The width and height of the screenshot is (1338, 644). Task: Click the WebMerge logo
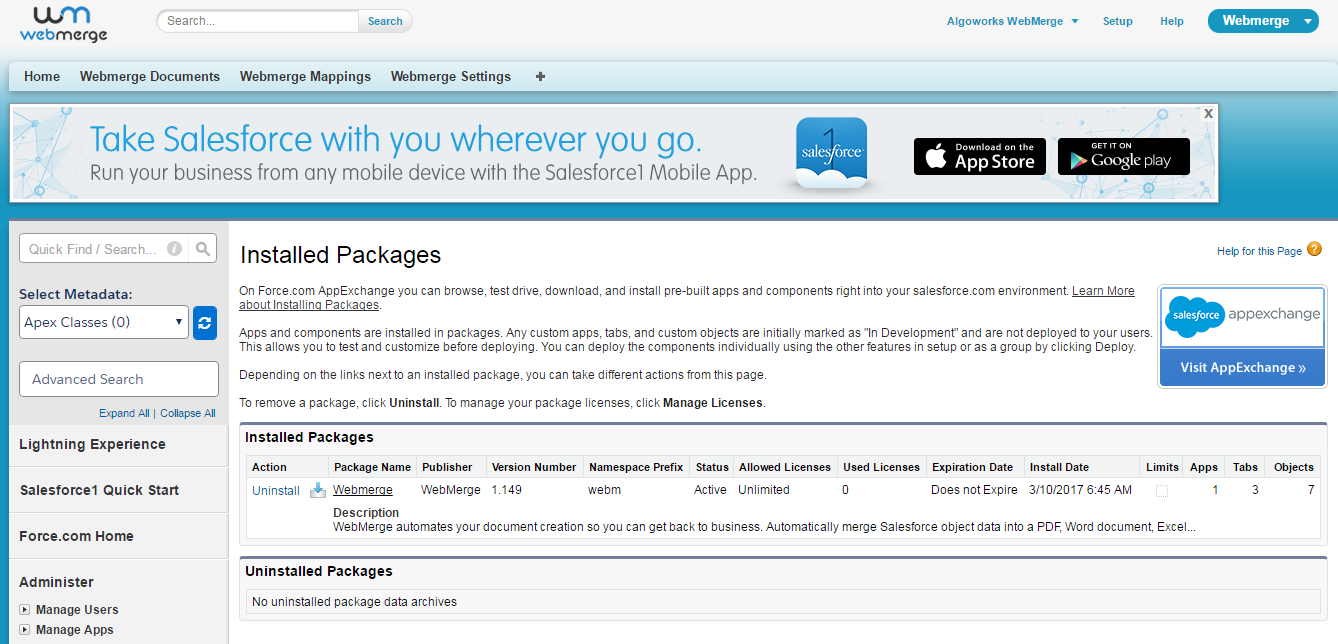pos(63,24)
